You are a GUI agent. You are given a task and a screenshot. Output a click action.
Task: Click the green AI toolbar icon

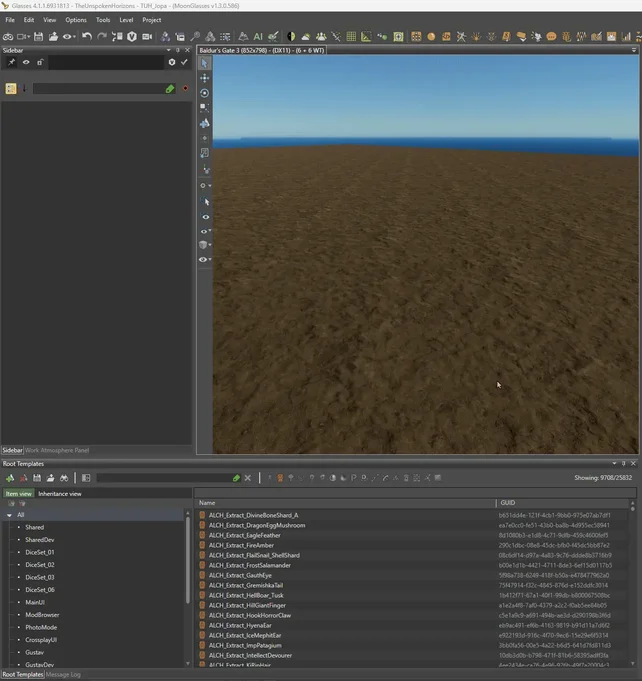(x=258, y=37)
